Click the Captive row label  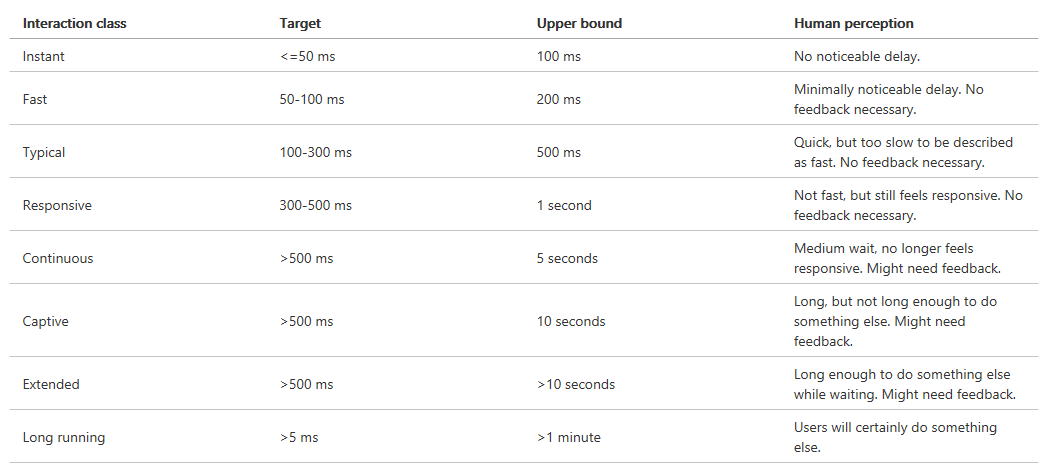click(x=46, y=321)
